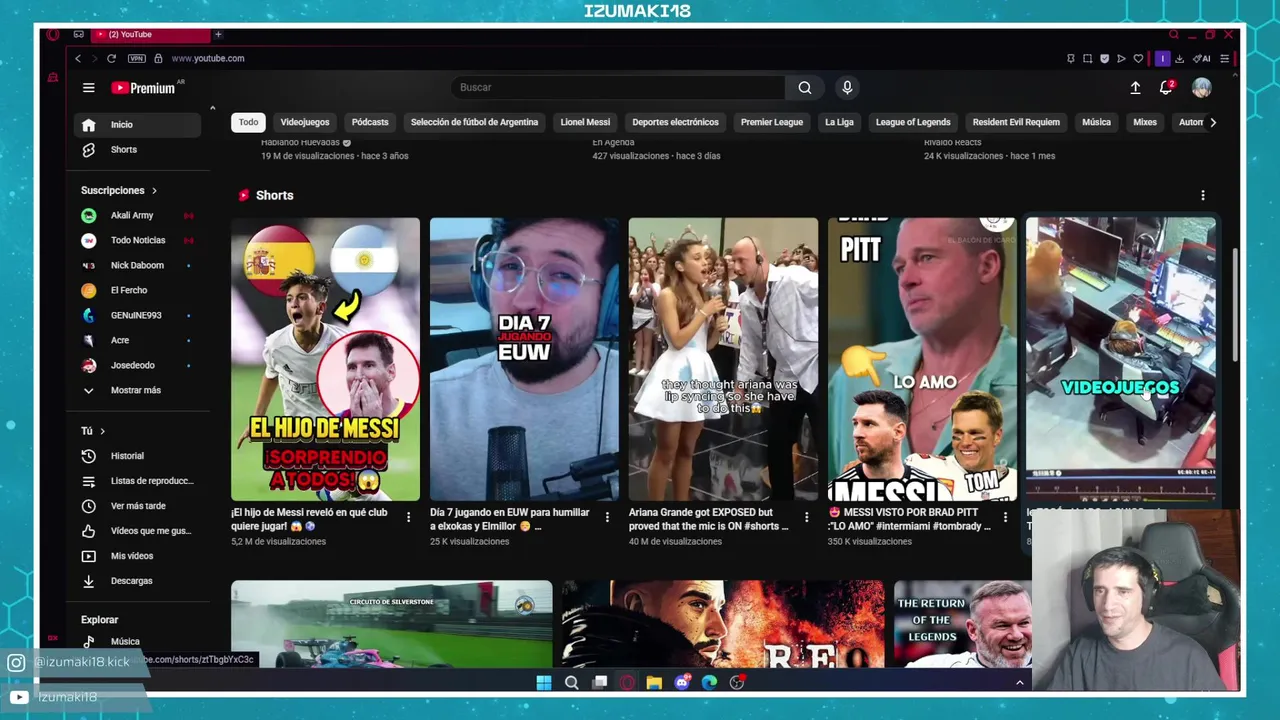Screen dimensions: 1280x720
Task: Show hidden system tray icons chevron
Action: (x=1020, y=683)
